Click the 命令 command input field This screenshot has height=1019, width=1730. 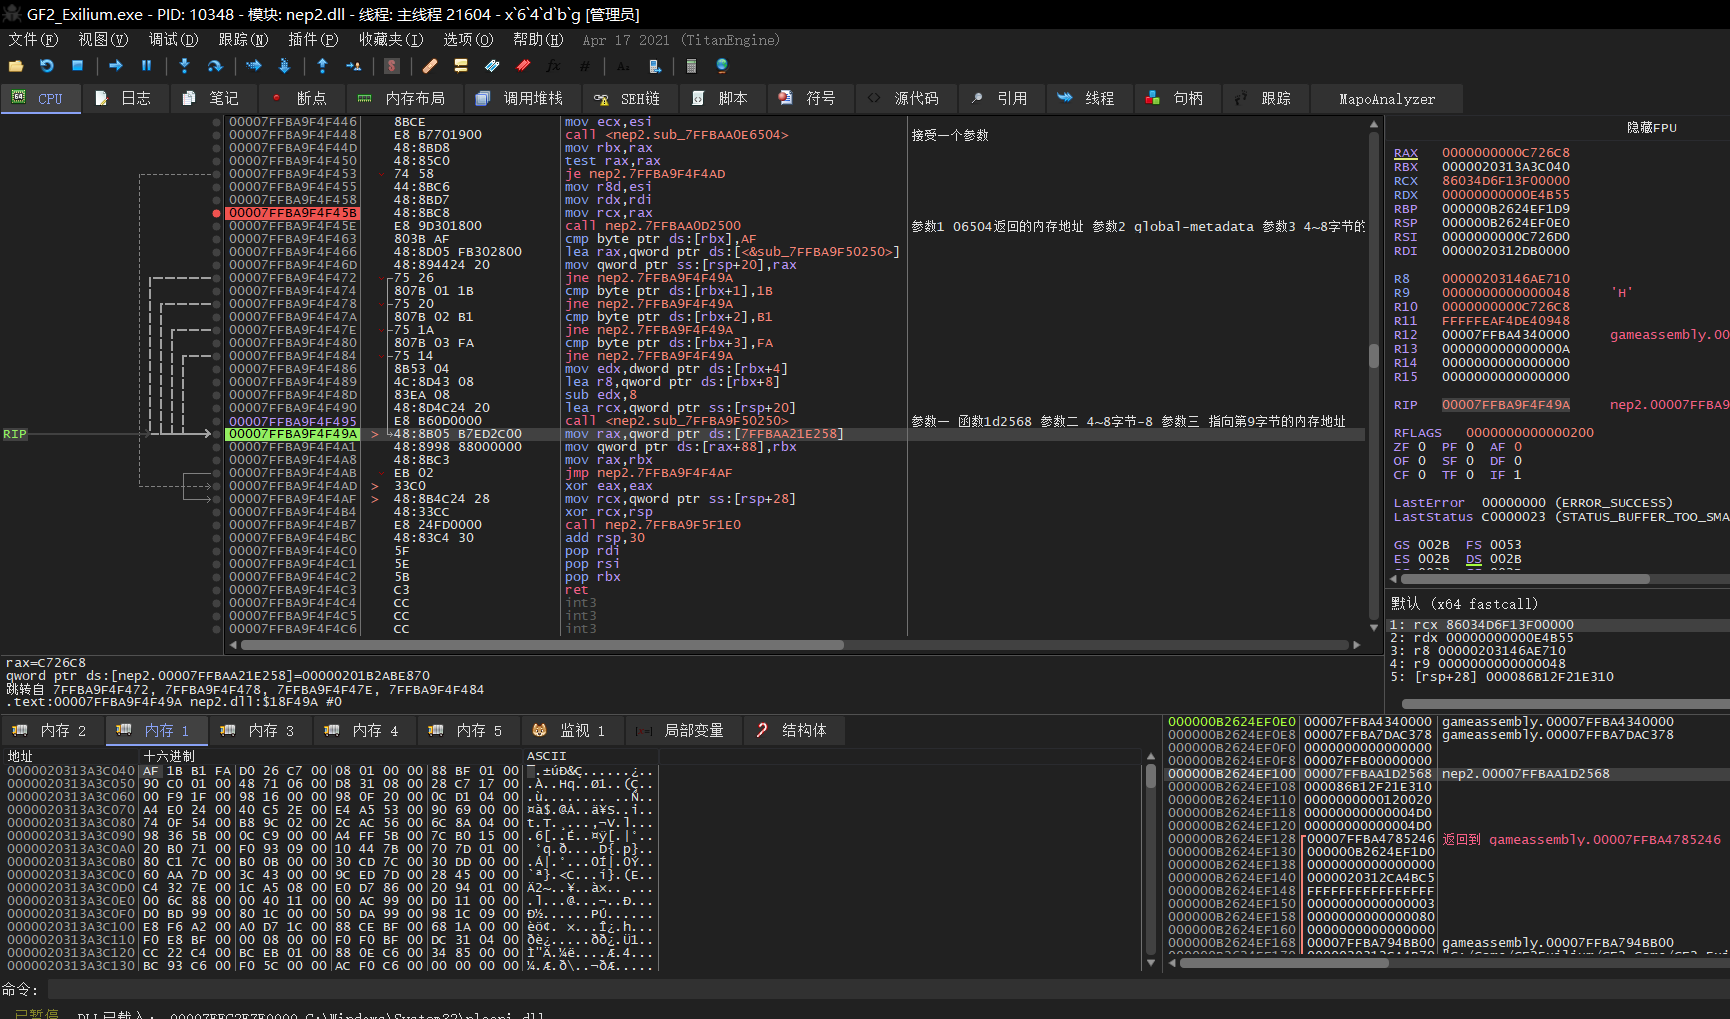tap(888, 989)
